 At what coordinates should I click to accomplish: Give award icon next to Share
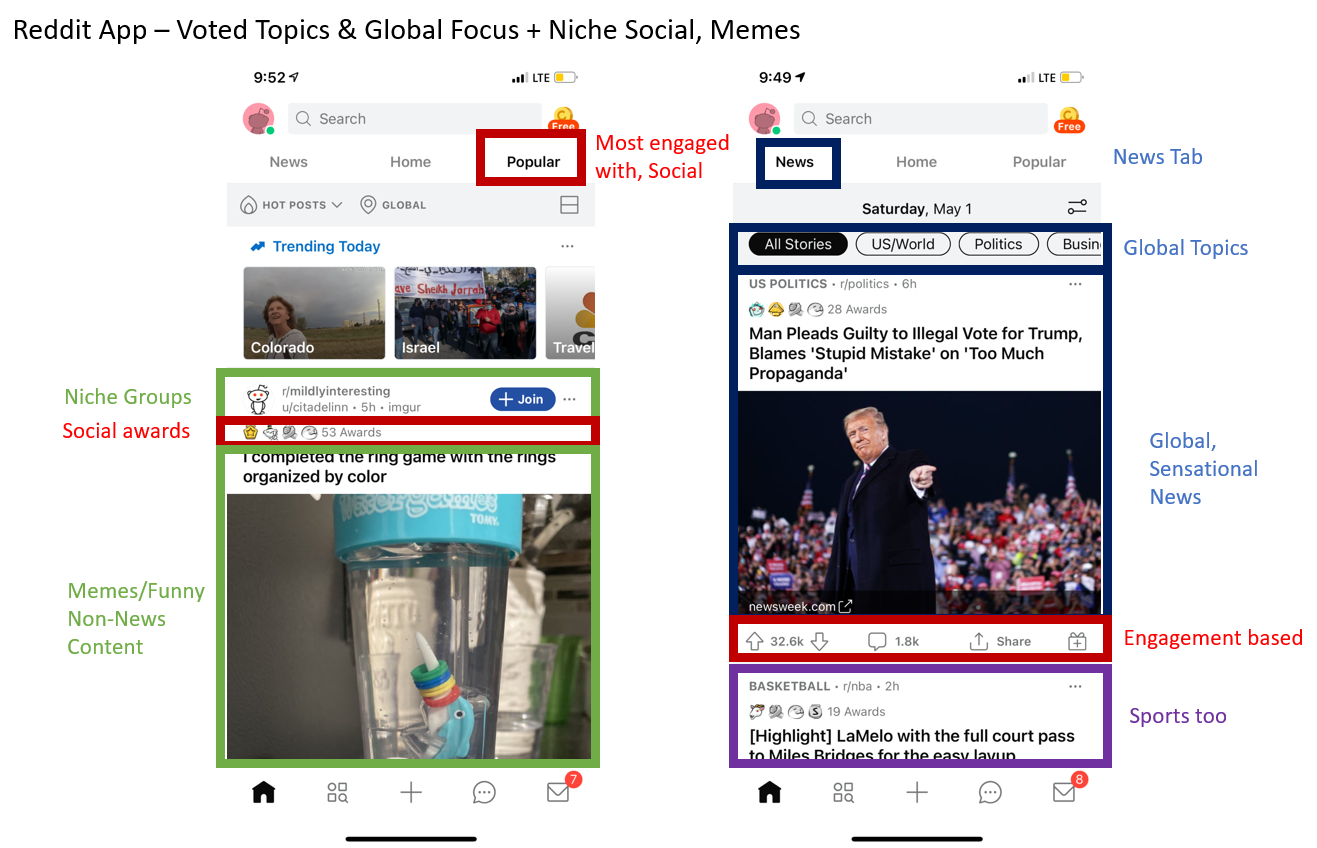click(x=1077, y=641)
